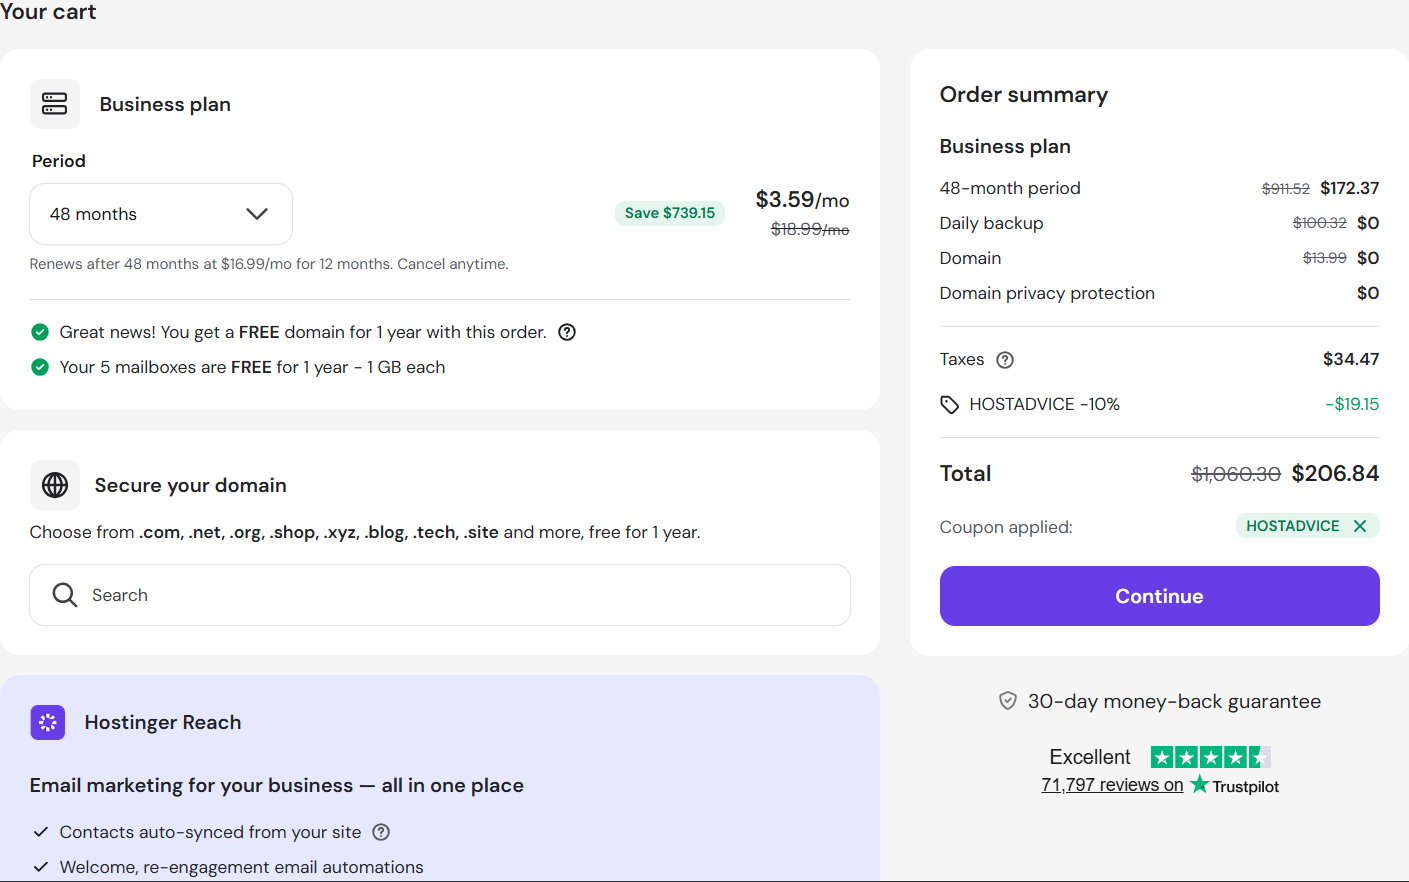Screen dimensions: 1409x882
Task: Click the globe icon by Secure your domain
Action: click(55, 485)
